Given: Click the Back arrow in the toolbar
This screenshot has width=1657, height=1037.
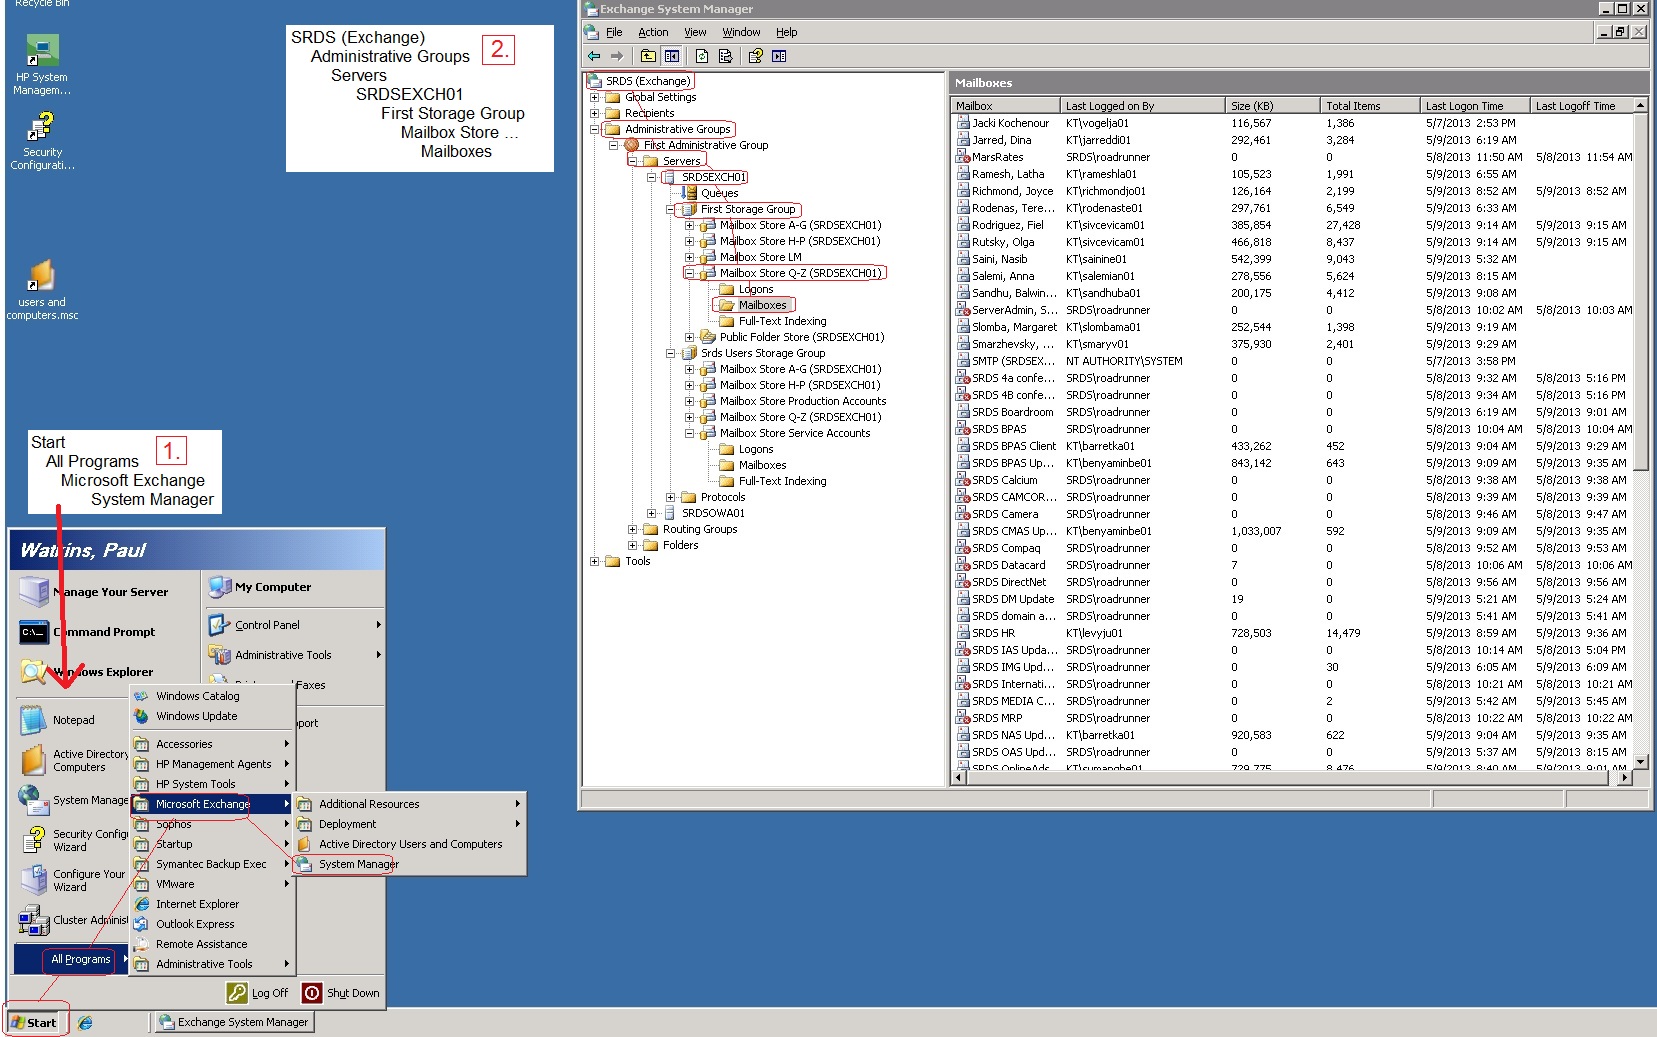Looking at the screenshot, I should [x=594, y=56].
